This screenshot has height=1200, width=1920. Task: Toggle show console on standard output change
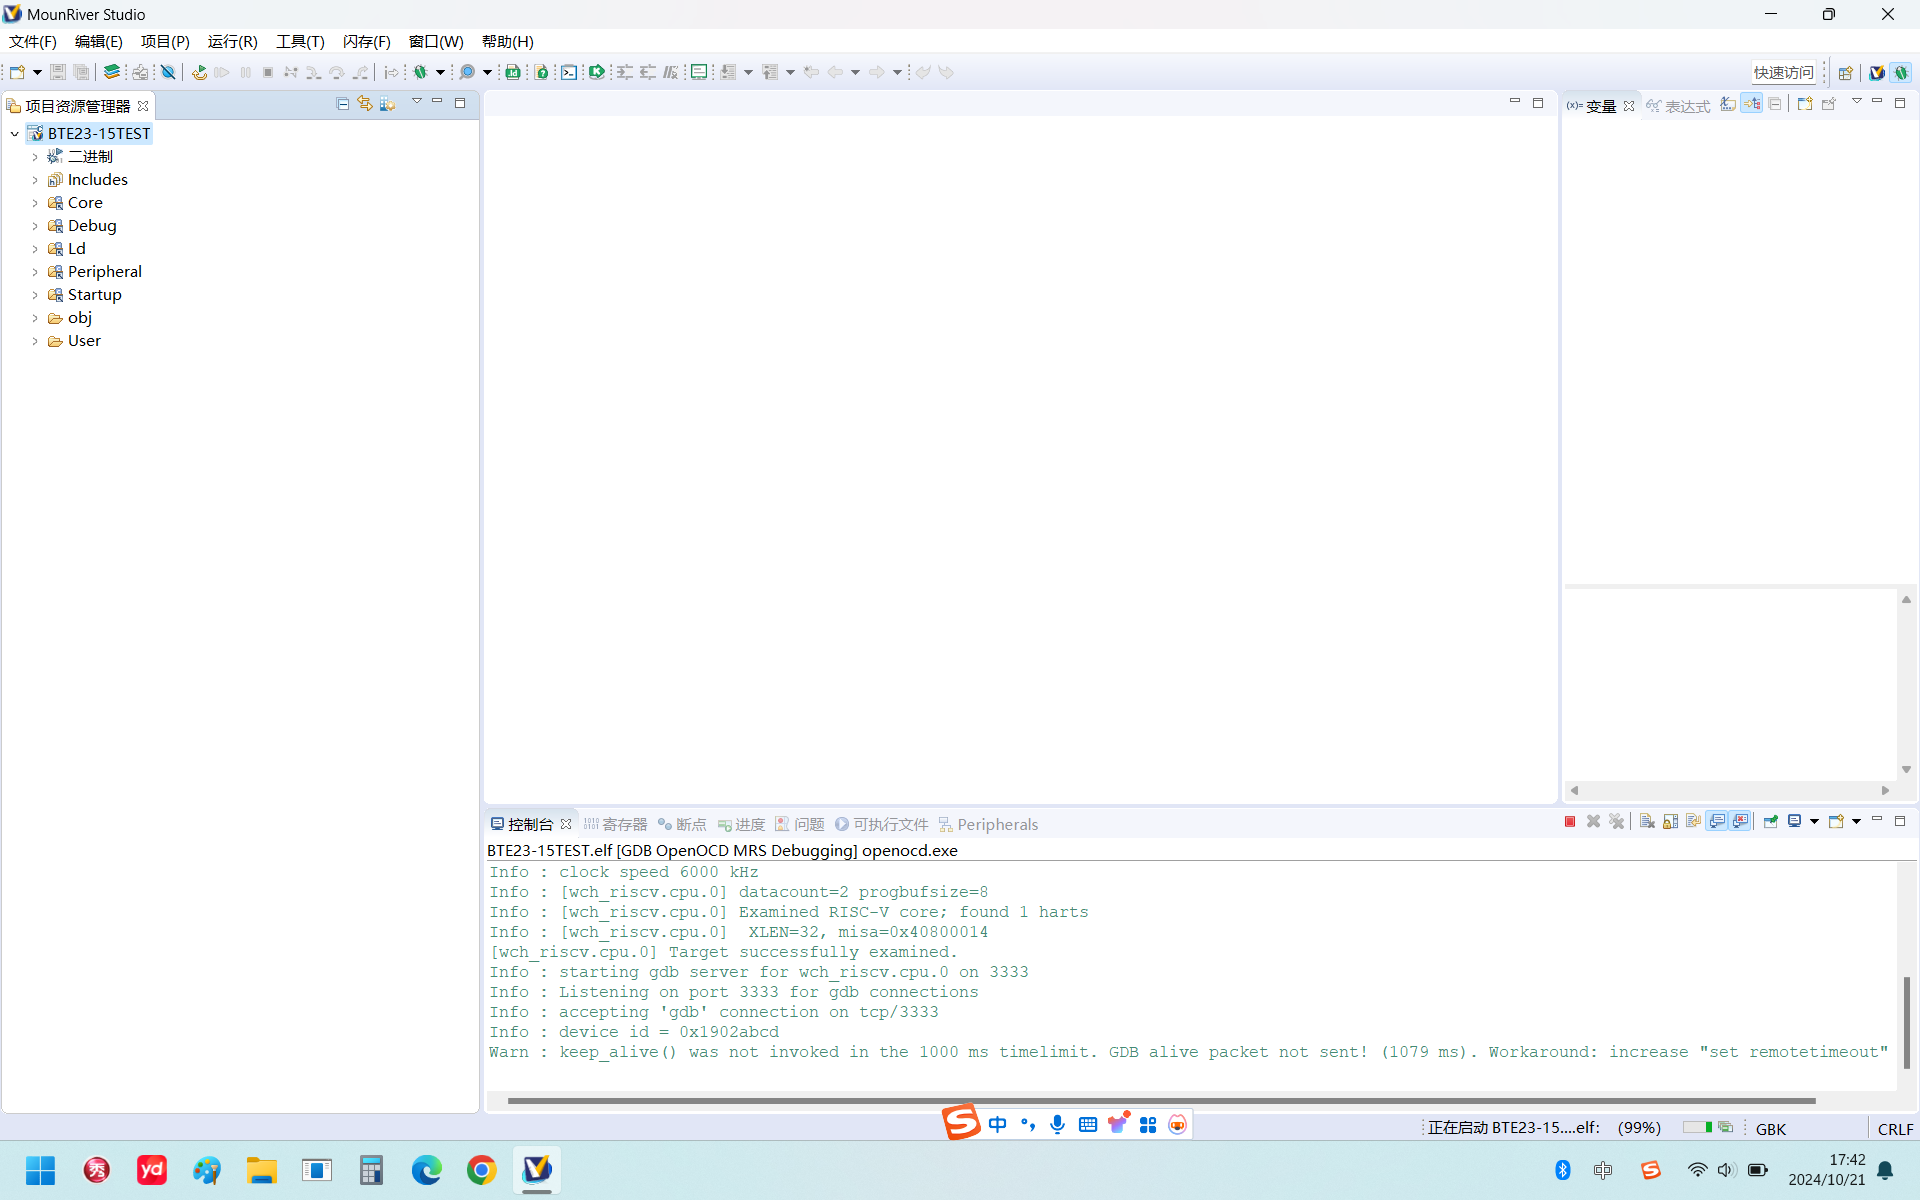(1718, 822)
